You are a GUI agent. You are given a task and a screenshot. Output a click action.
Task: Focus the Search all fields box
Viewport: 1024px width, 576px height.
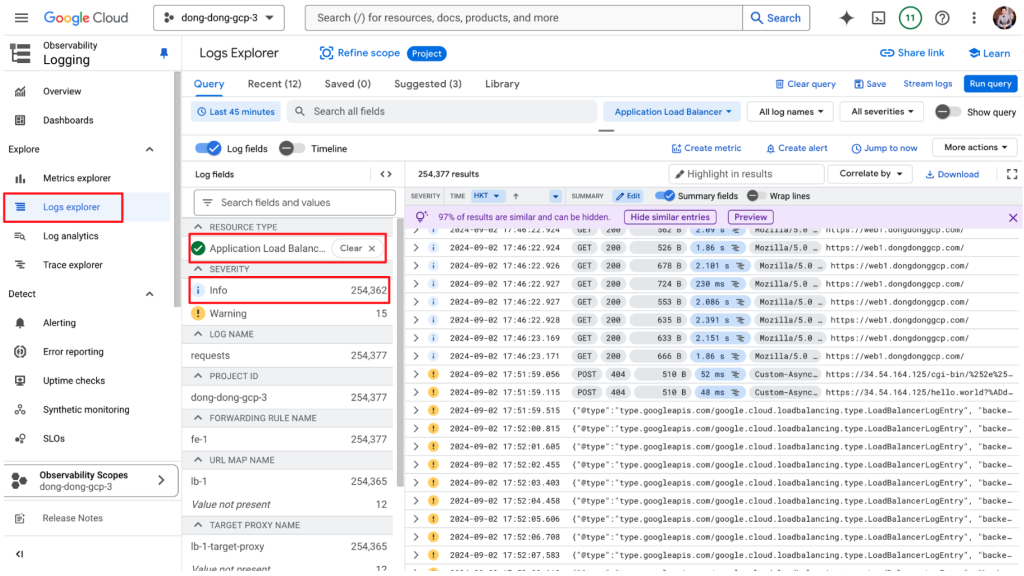(x=441, y=112)
